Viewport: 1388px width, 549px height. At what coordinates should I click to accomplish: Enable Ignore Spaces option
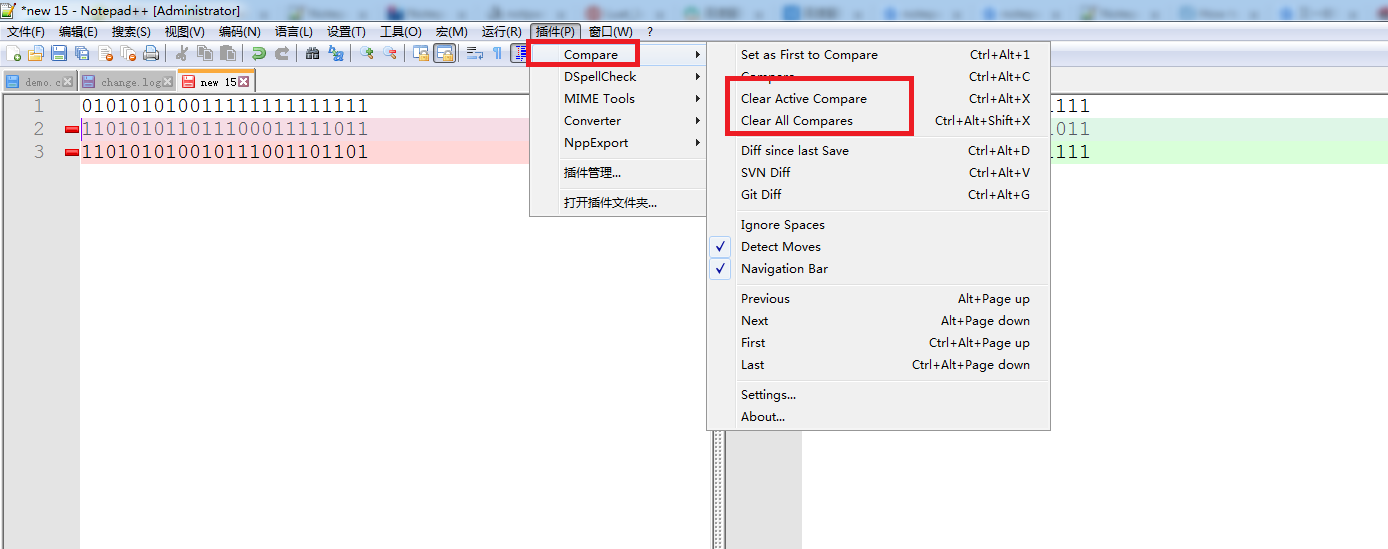(878, 225)
